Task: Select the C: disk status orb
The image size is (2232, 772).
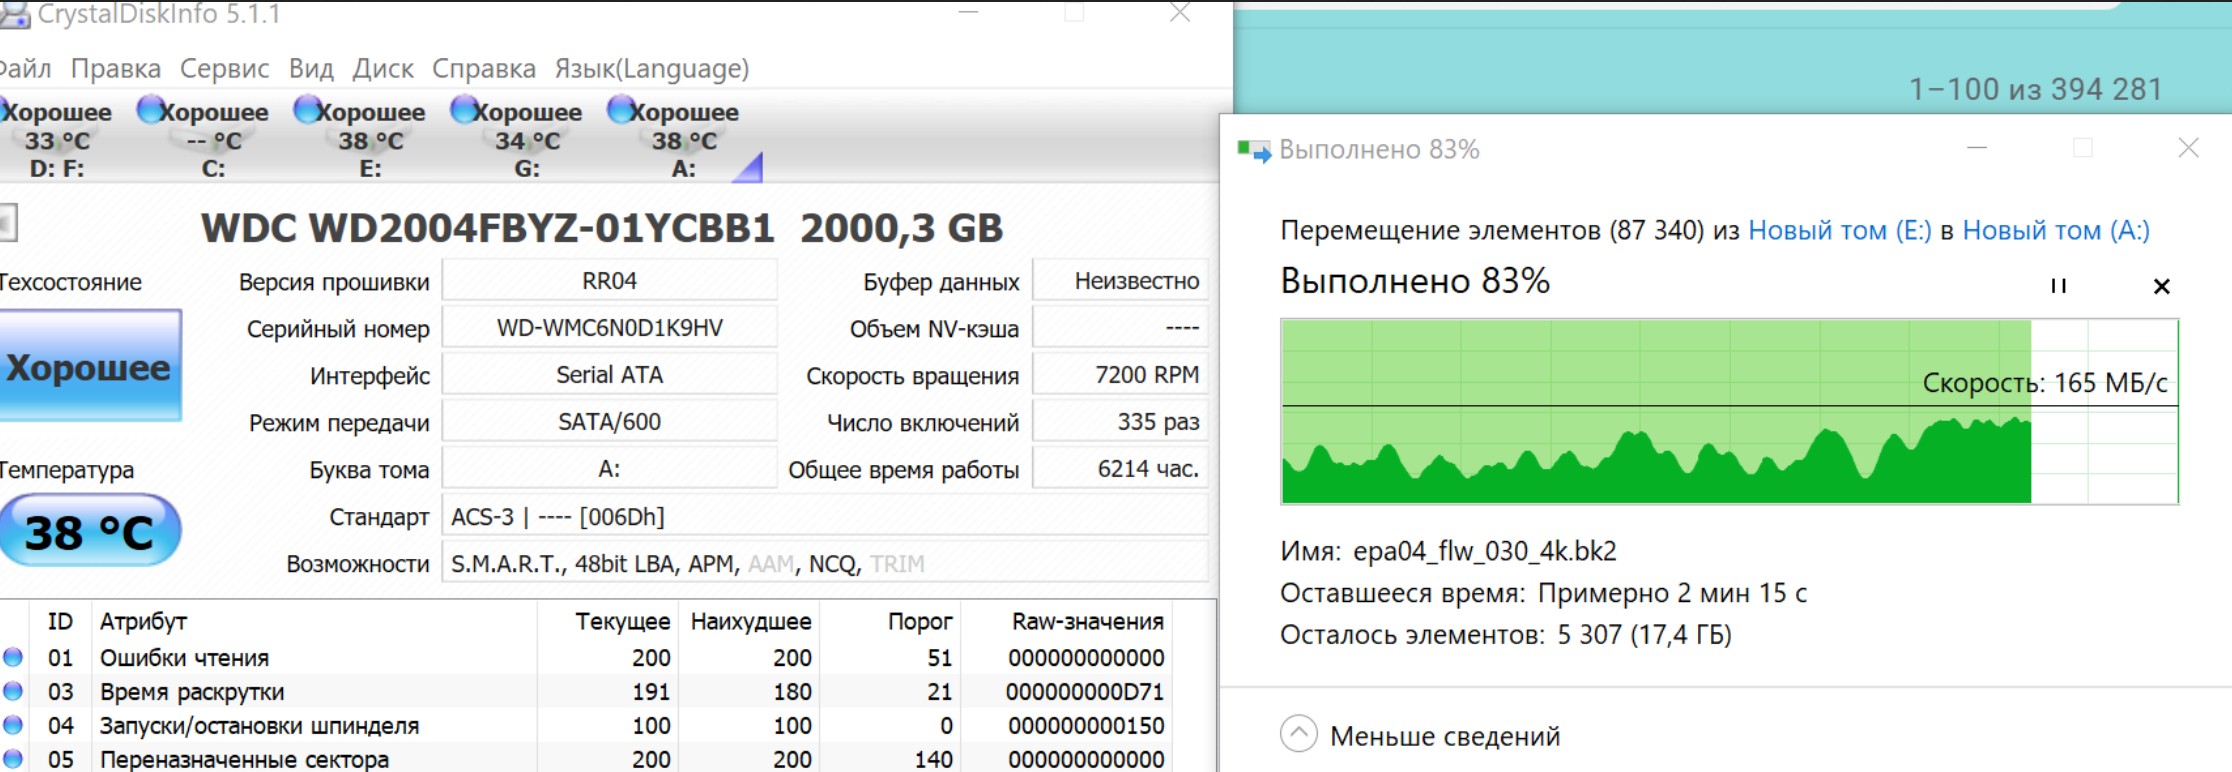Action: tap(150, 109)
